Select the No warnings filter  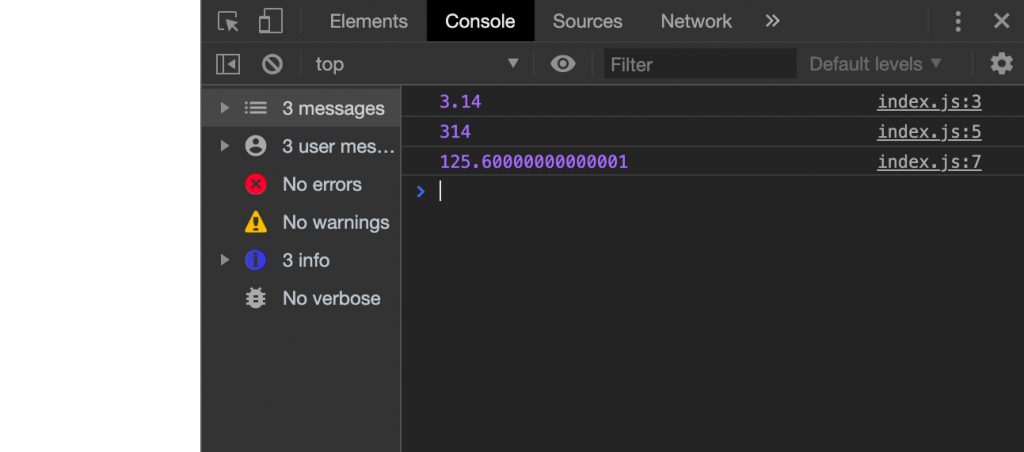point(335,222)
